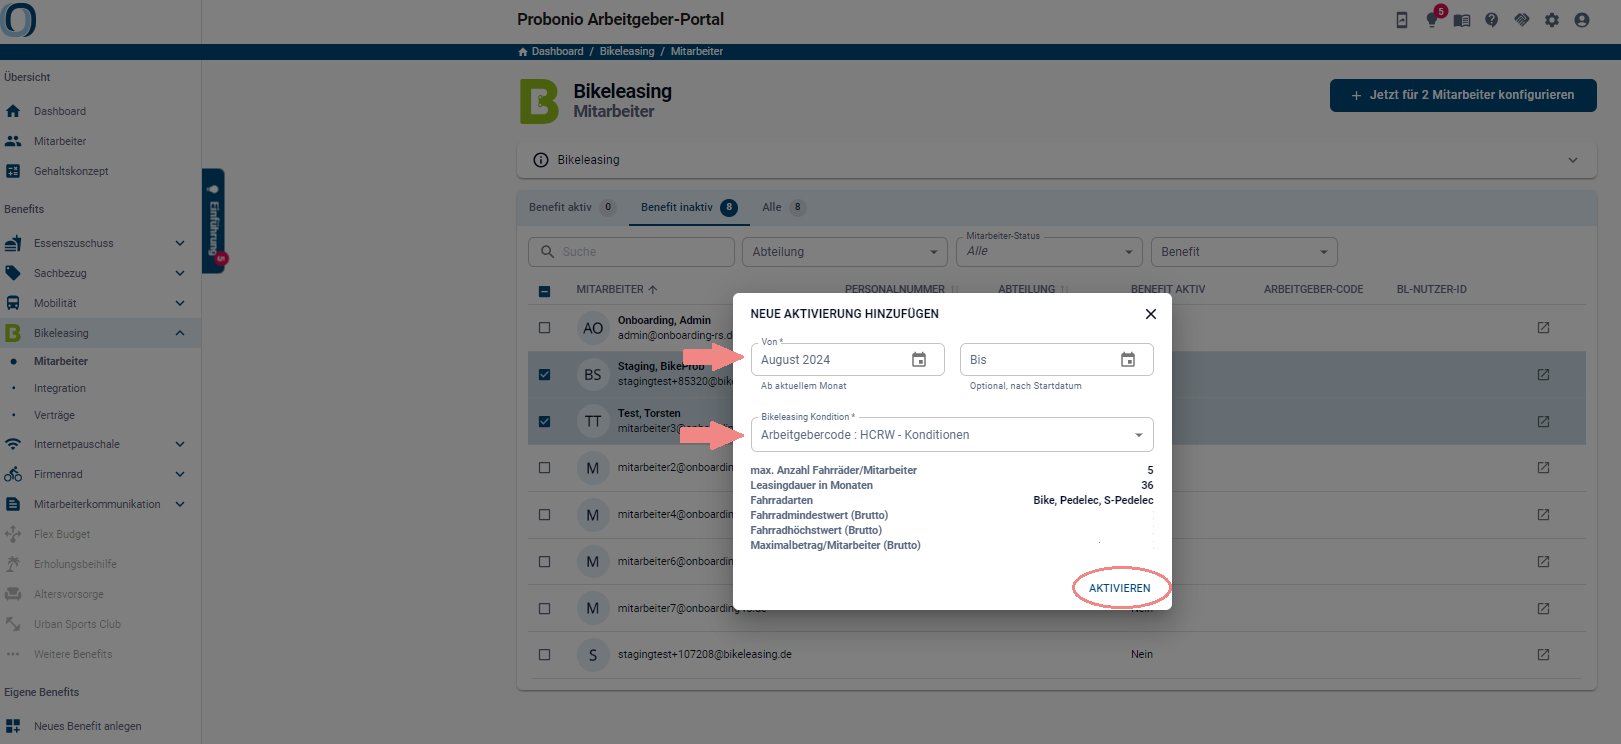This screenshot has width=1621, height=744.
Task: Check the Onboarding, Admin row checkbox
Action: pyautogui.click(x=544, y=328)
